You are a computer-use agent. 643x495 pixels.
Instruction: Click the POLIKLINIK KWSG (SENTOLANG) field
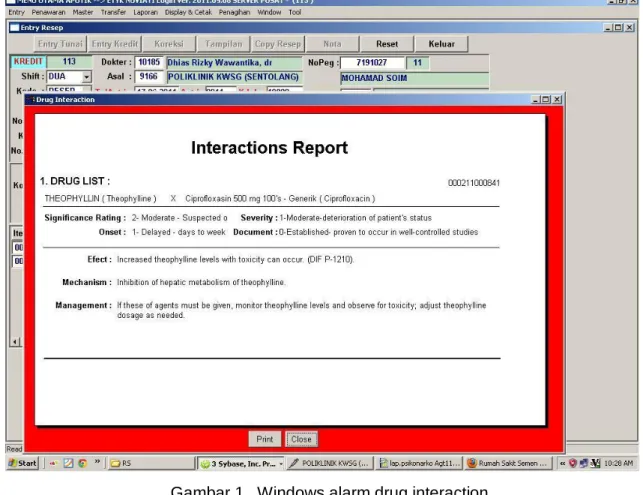coord(234,77)
